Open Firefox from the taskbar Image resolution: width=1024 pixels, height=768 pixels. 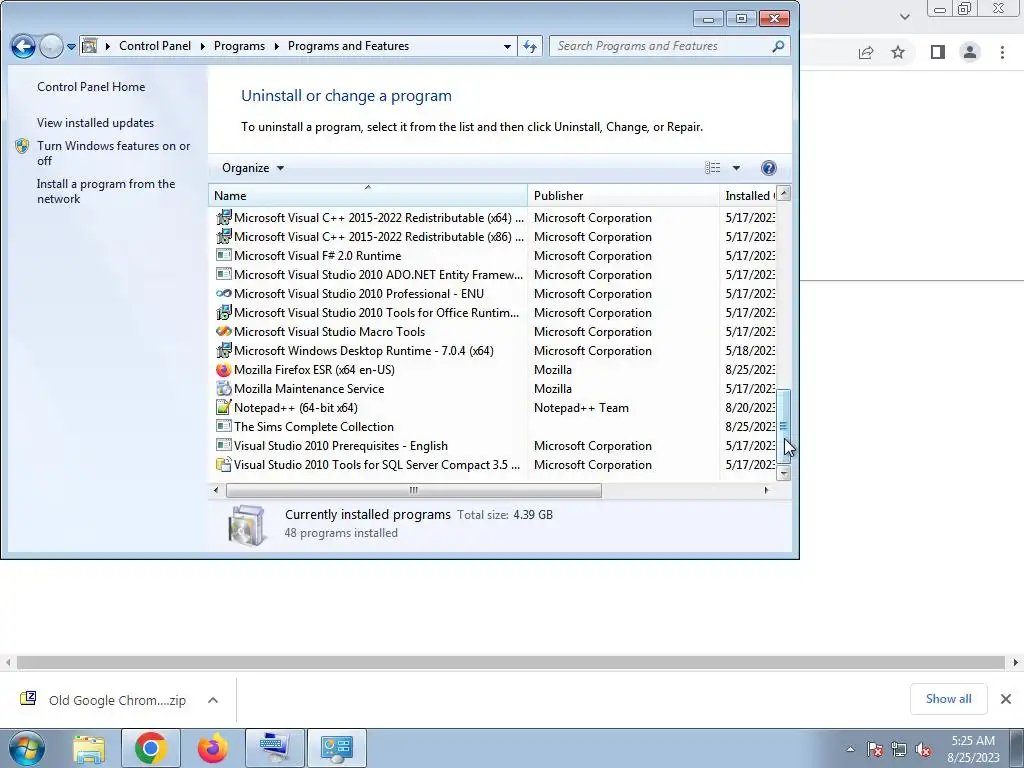coord(213,748)
